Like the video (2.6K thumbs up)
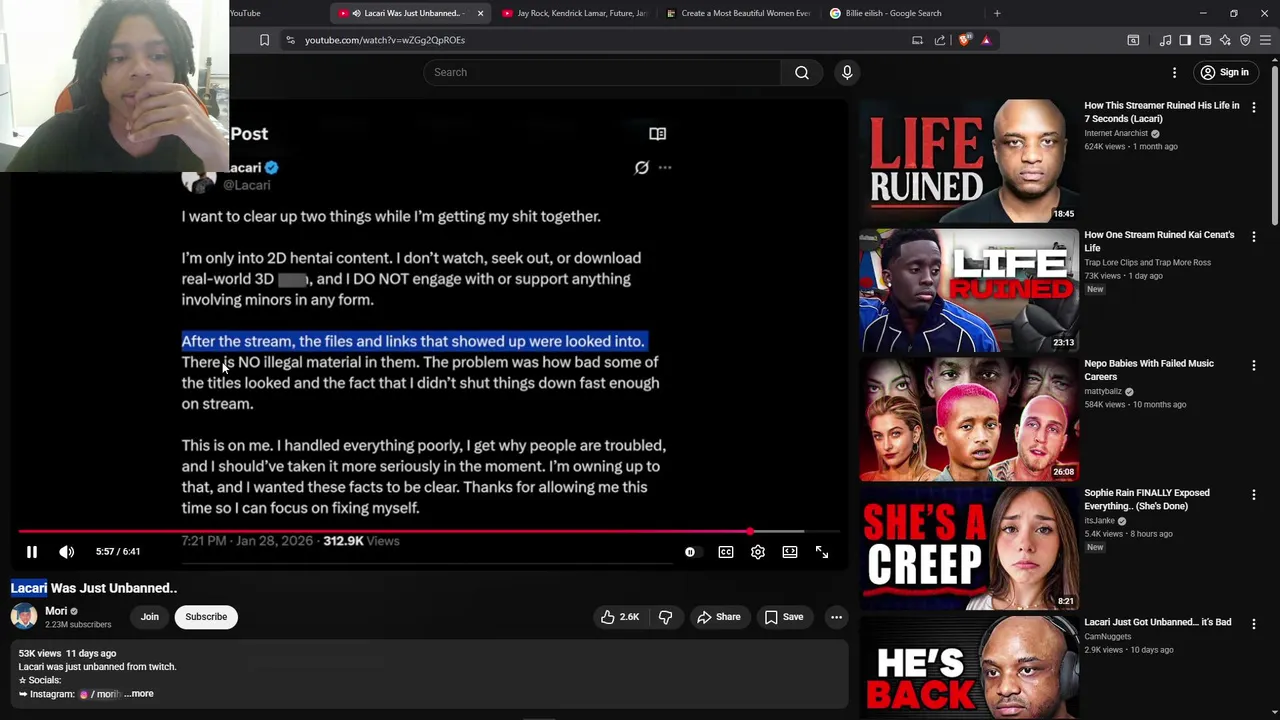 point(620,617)
